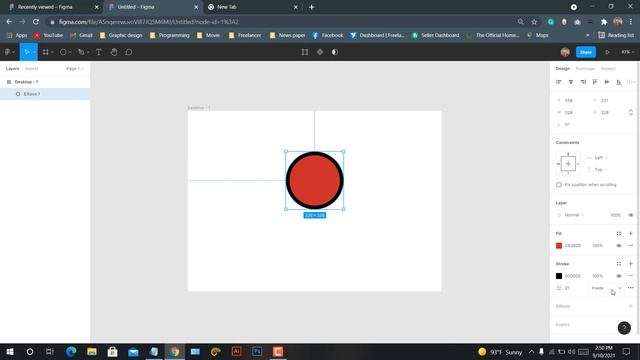
Task: Select the Frame tool
Action: tap(45, 52)
